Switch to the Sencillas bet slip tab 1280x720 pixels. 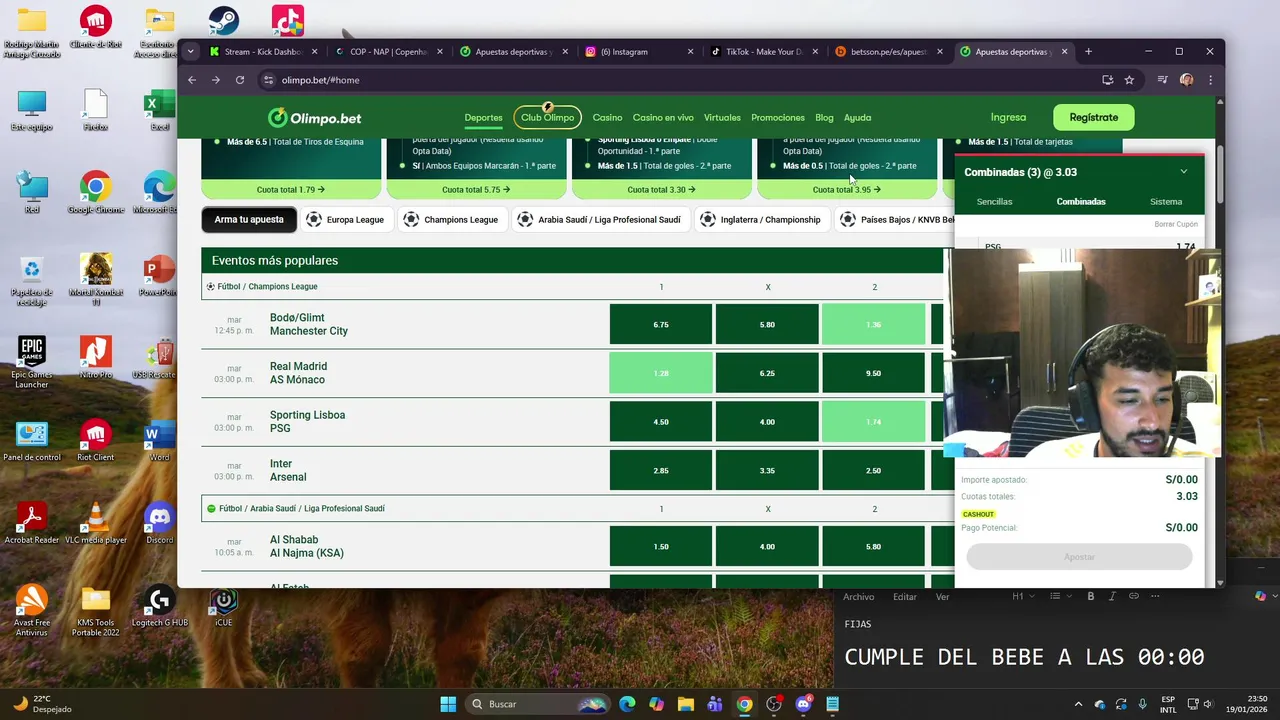pos(994,202)
